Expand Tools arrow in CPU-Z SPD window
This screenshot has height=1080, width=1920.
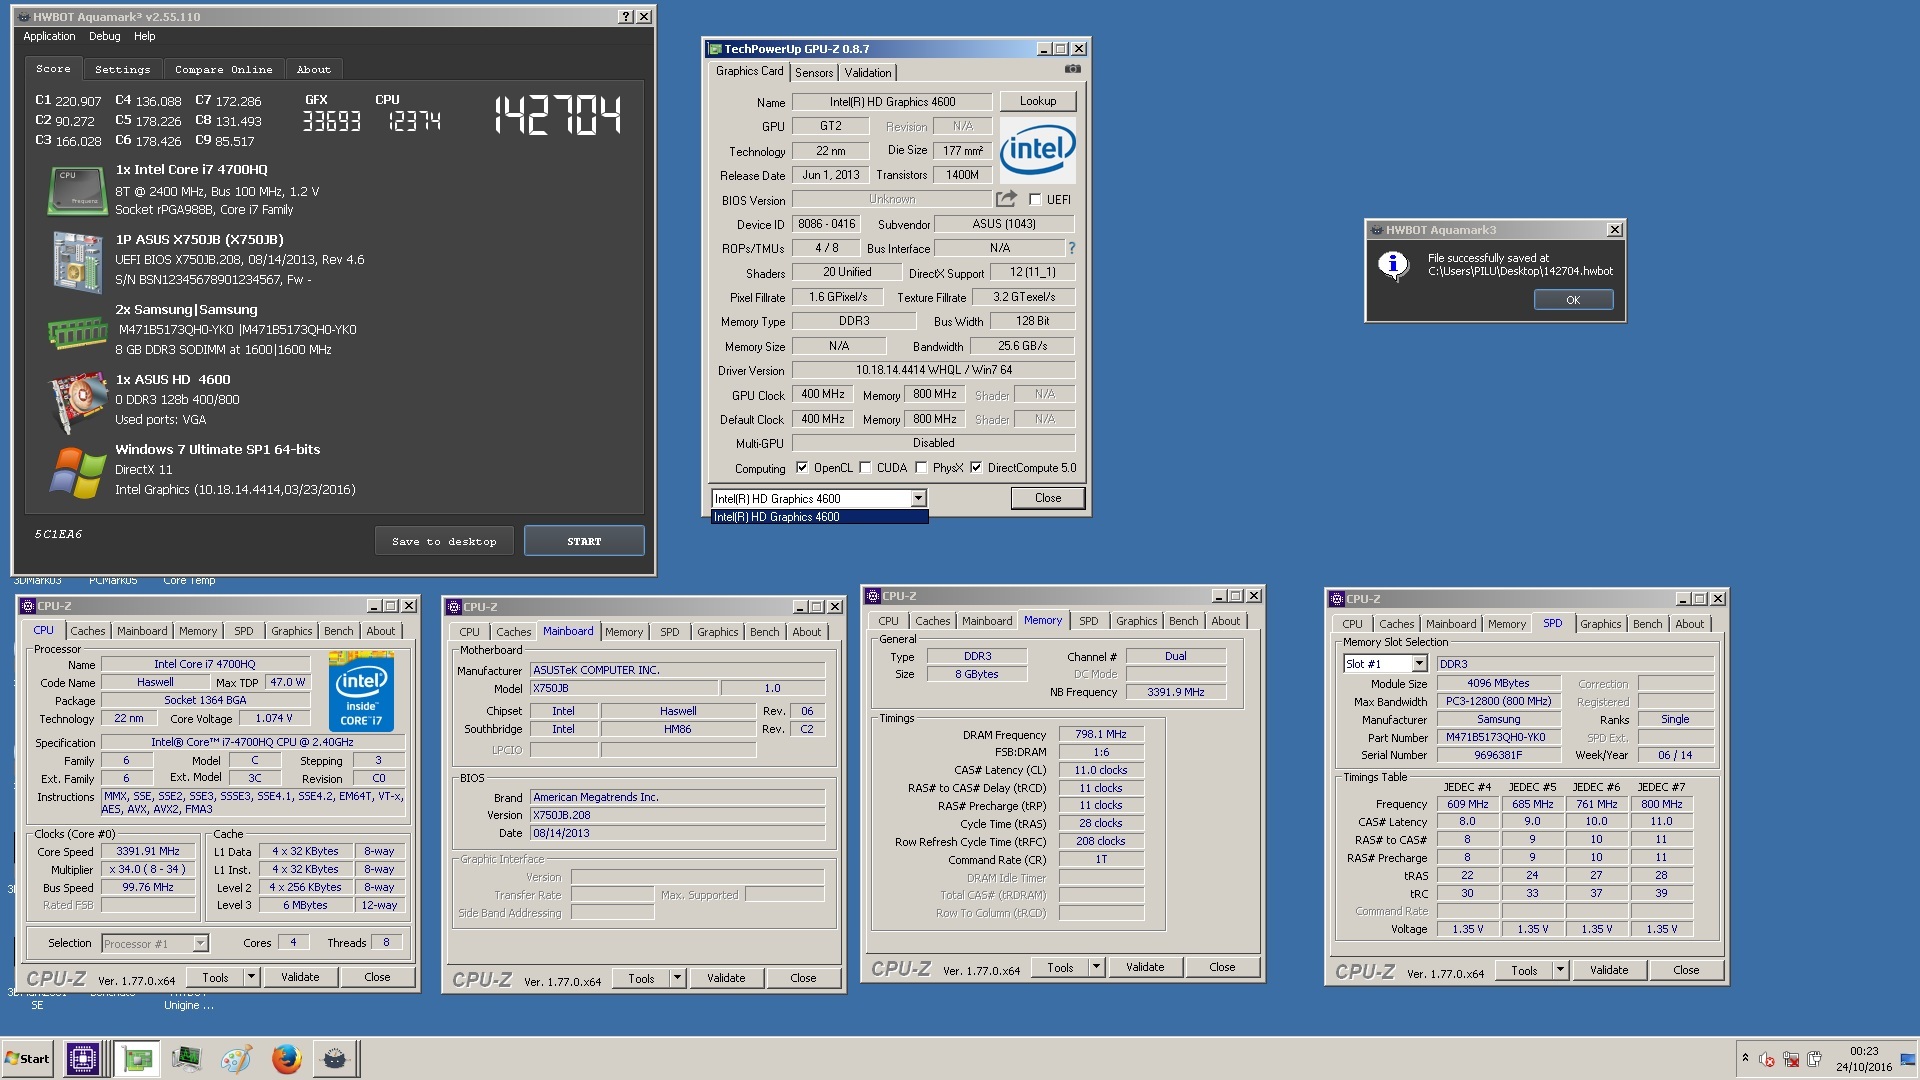click(x=1560, y=970)
